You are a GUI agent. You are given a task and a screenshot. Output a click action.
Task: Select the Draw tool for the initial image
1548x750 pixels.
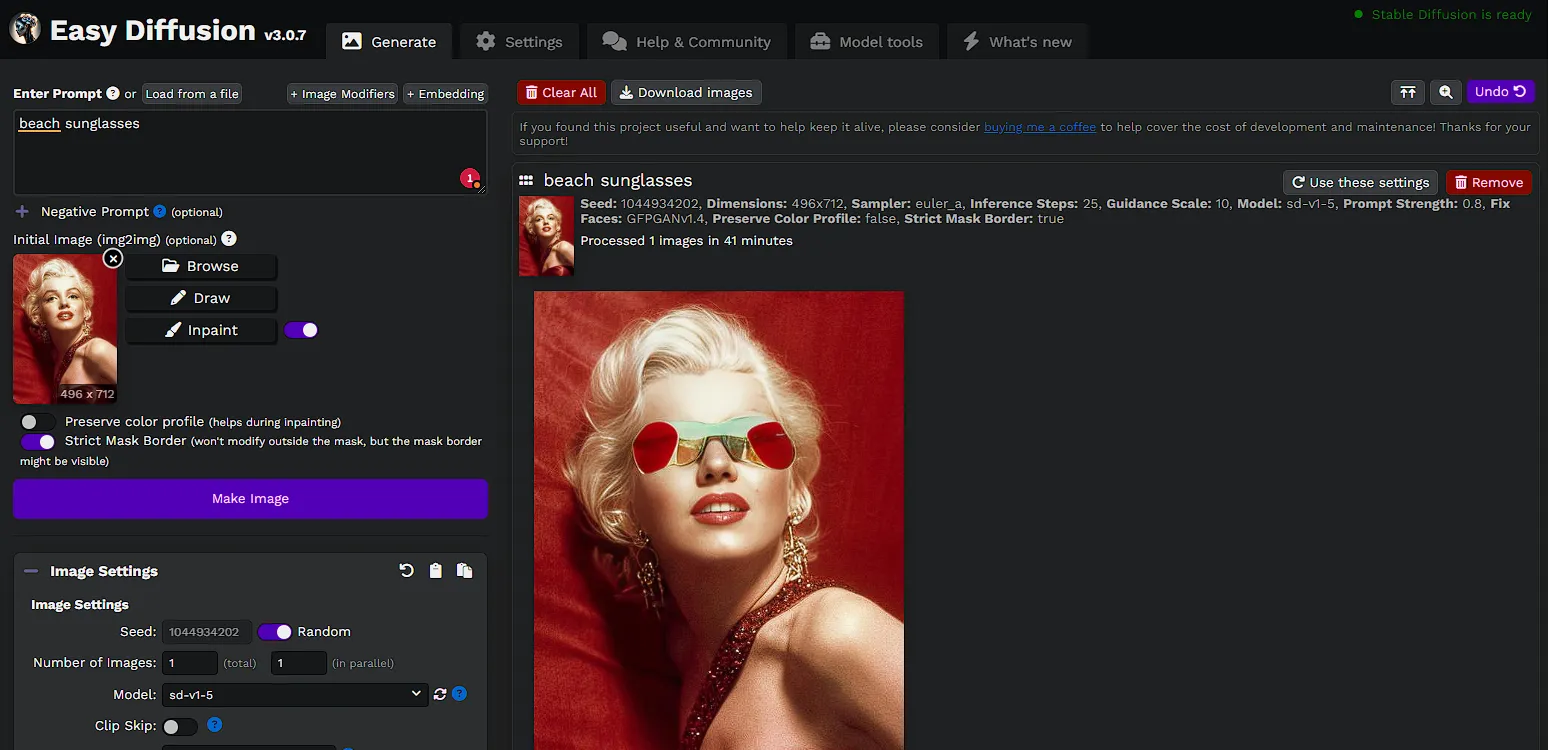[201, 298]
